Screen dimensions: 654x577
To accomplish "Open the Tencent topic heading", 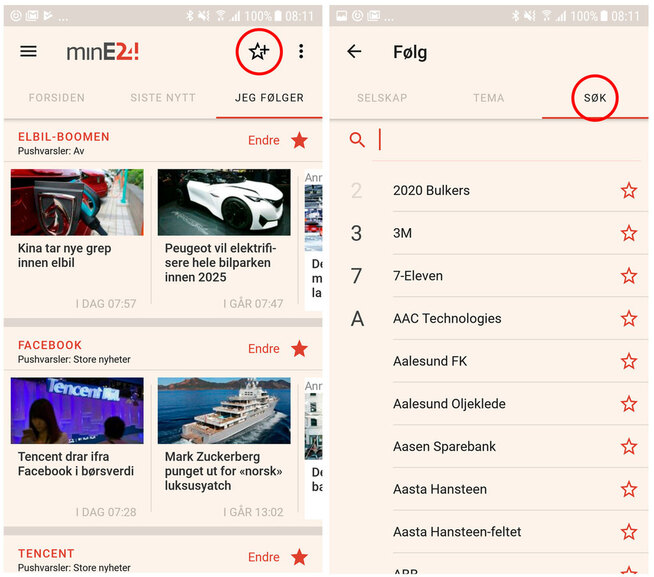I will 46,554.
